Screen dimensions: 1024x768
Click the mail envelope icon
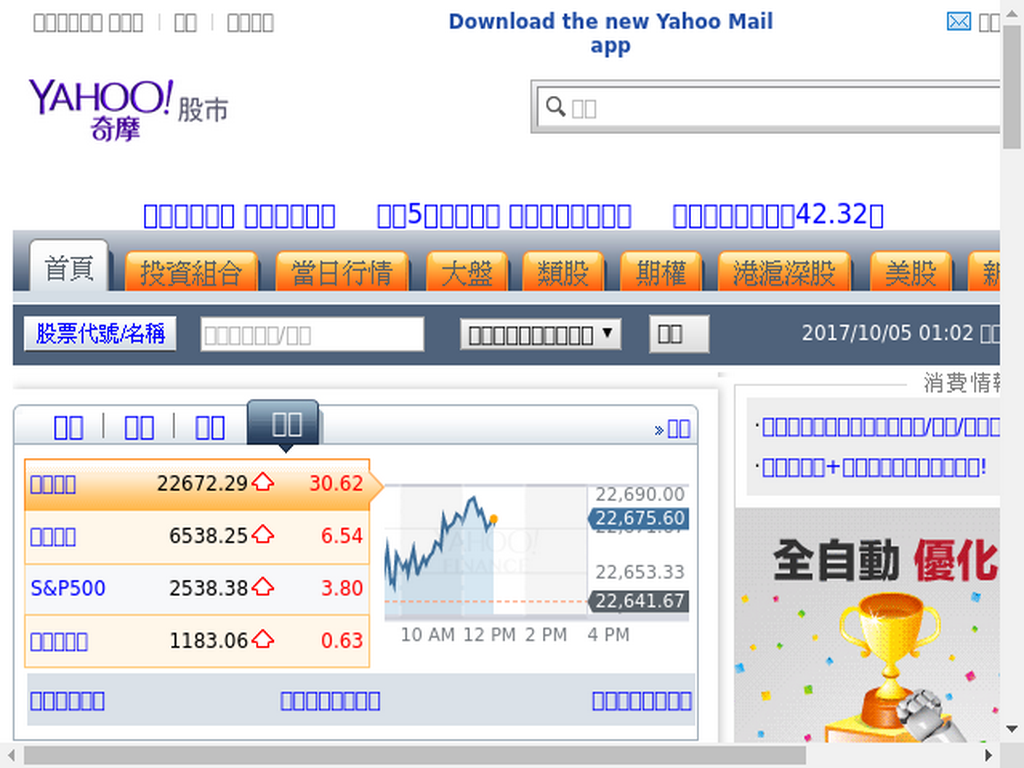tap(958, 22)
